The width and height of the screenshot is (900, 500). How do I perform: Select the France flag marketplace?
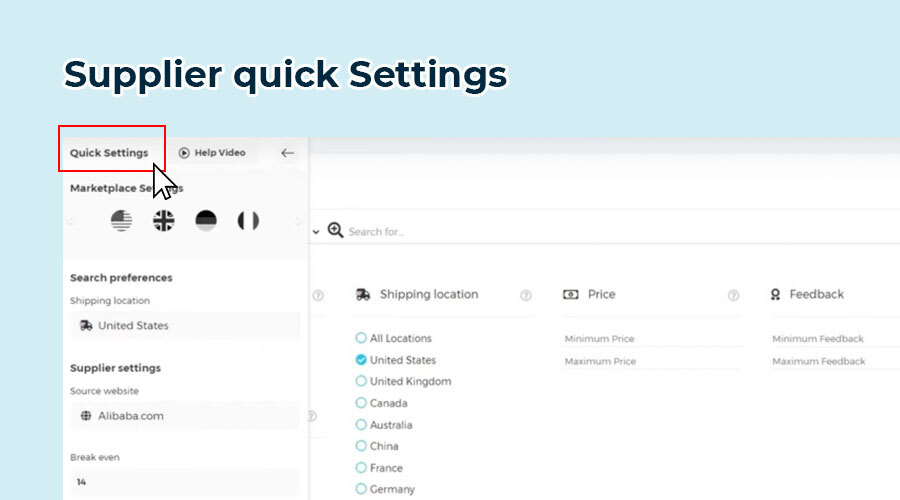click(248, 221)
